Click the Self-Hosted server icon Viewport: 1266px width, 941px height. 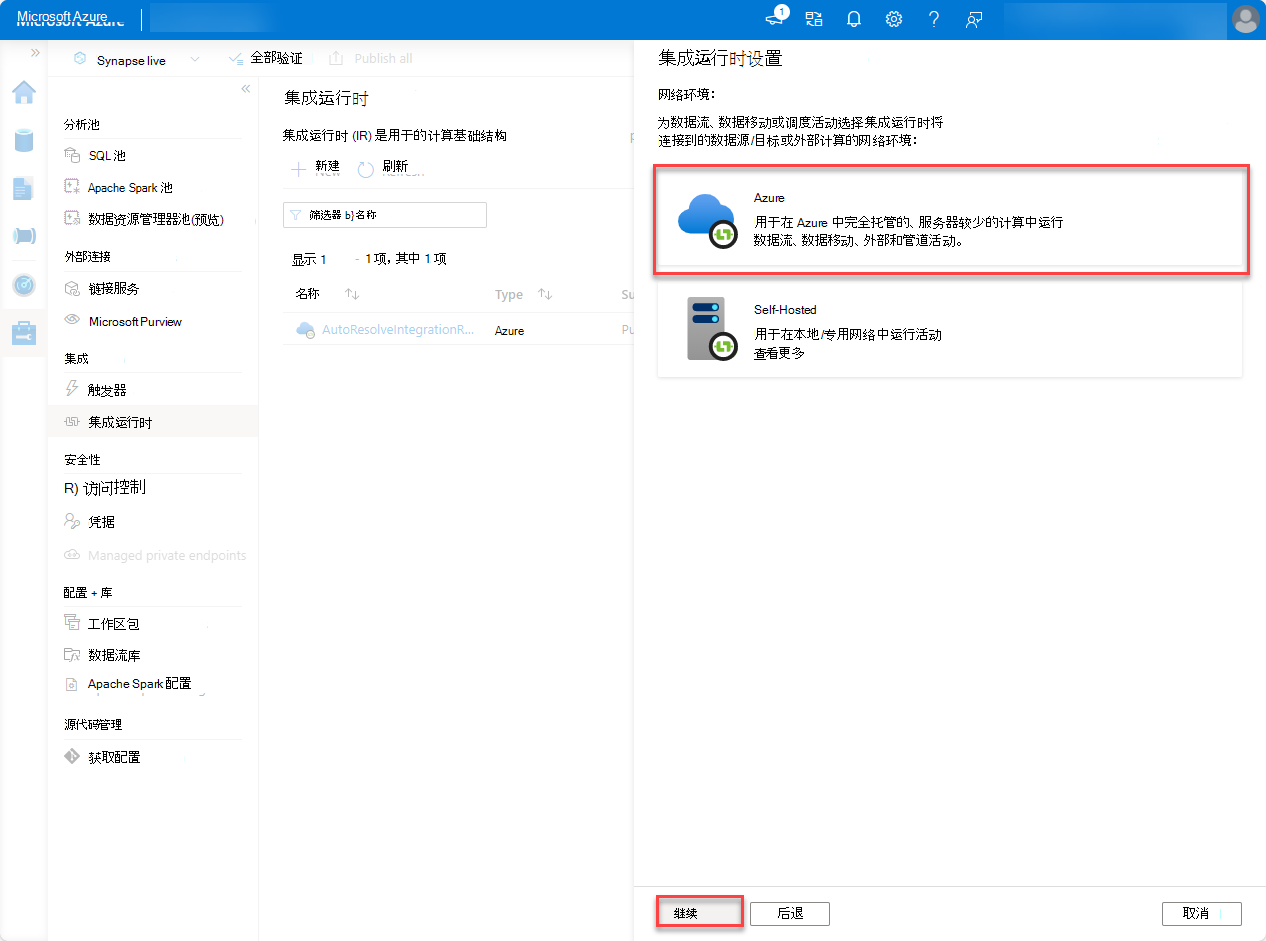[712, 329]
